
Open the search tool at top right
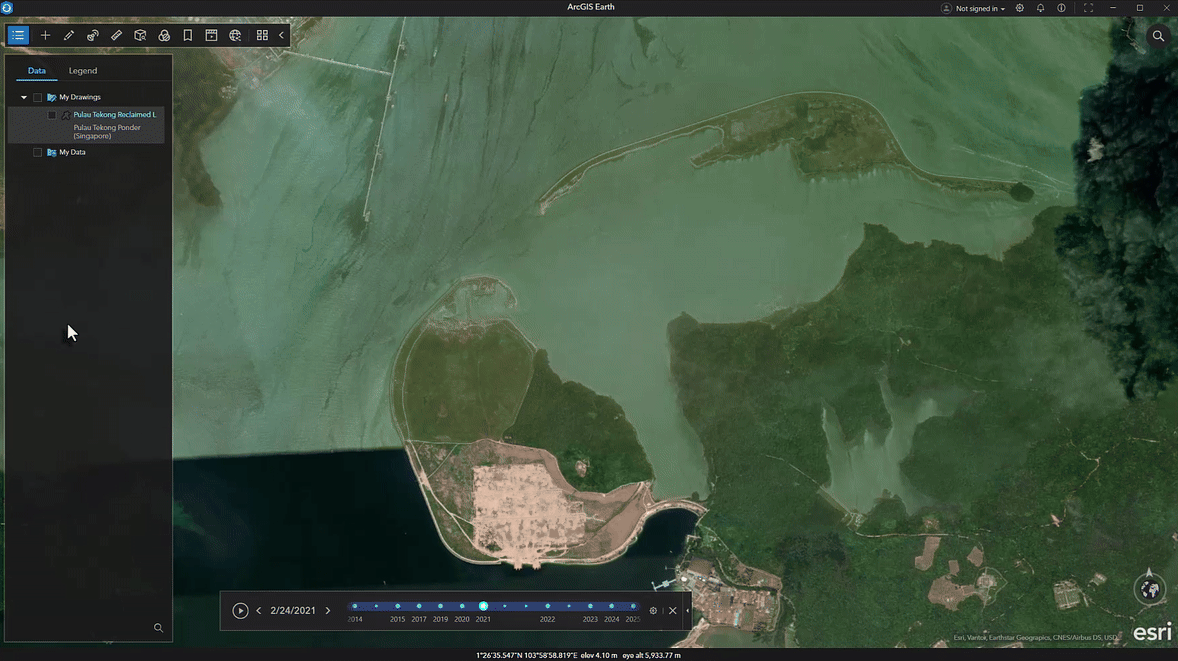tap(1158, 35)
